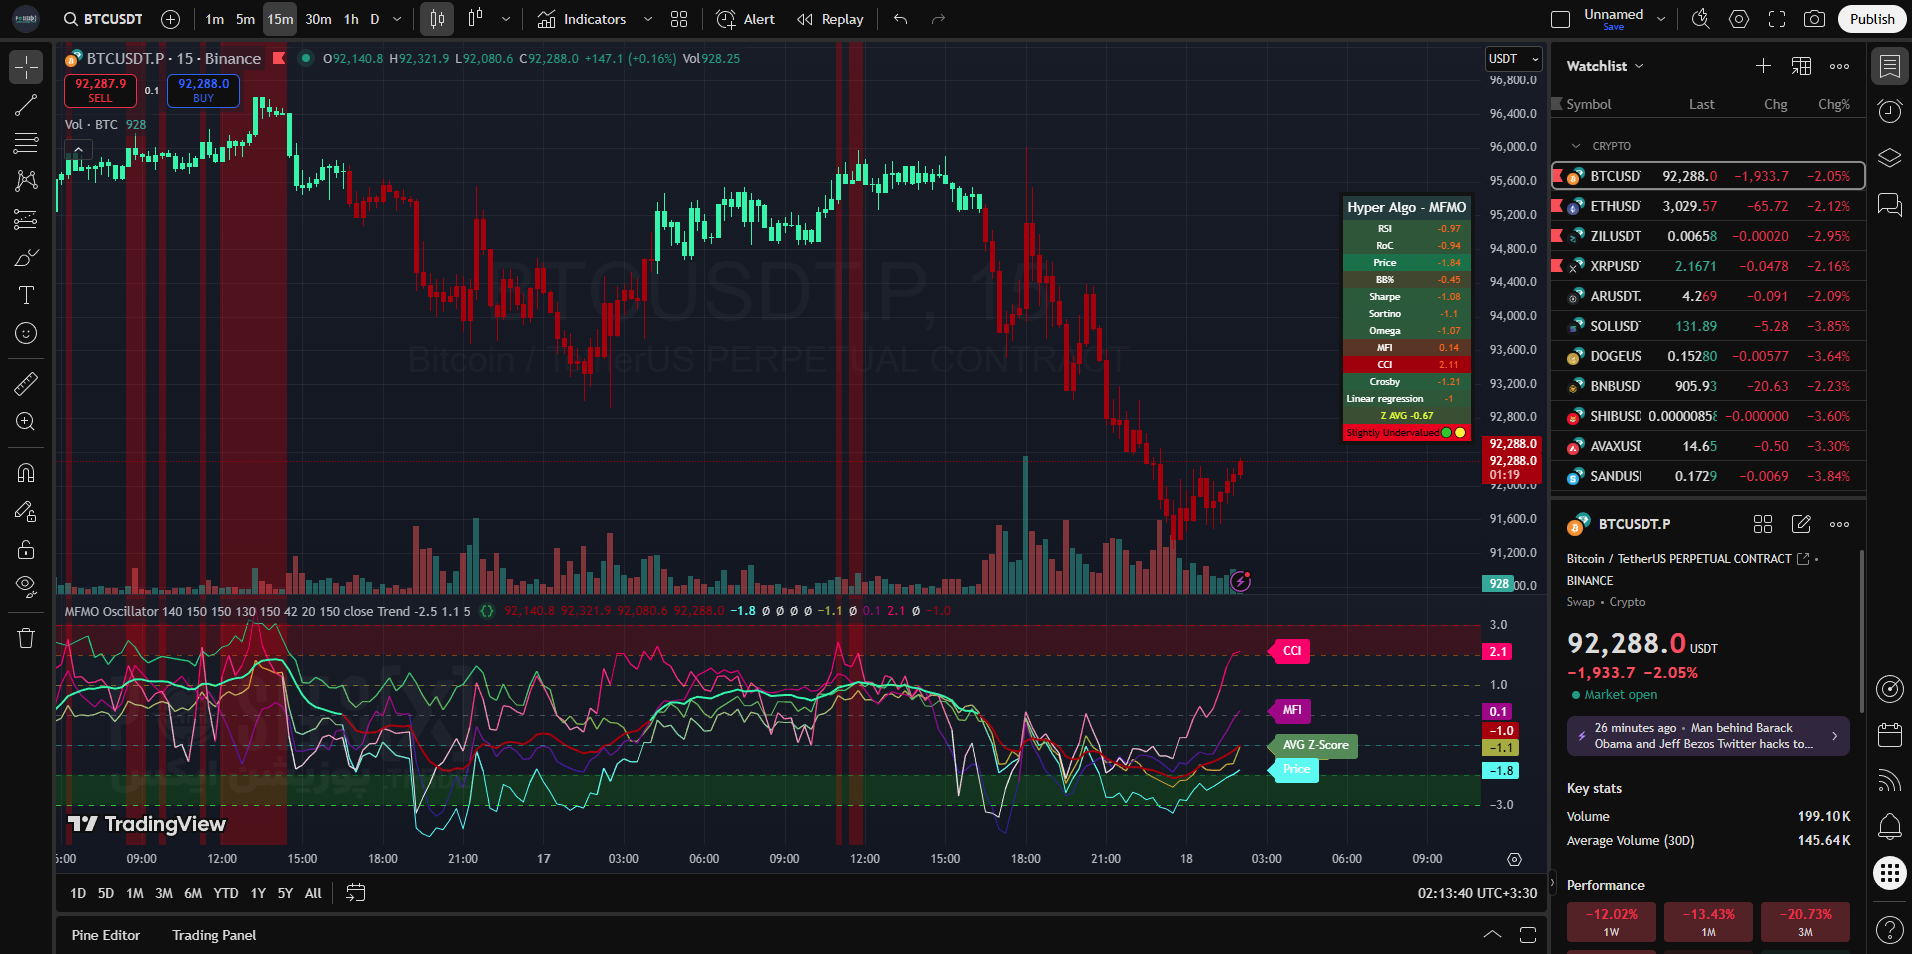Toggle hide all drawings eye icon
This screenshot has height=954, width=1912.
click(26, 586)
